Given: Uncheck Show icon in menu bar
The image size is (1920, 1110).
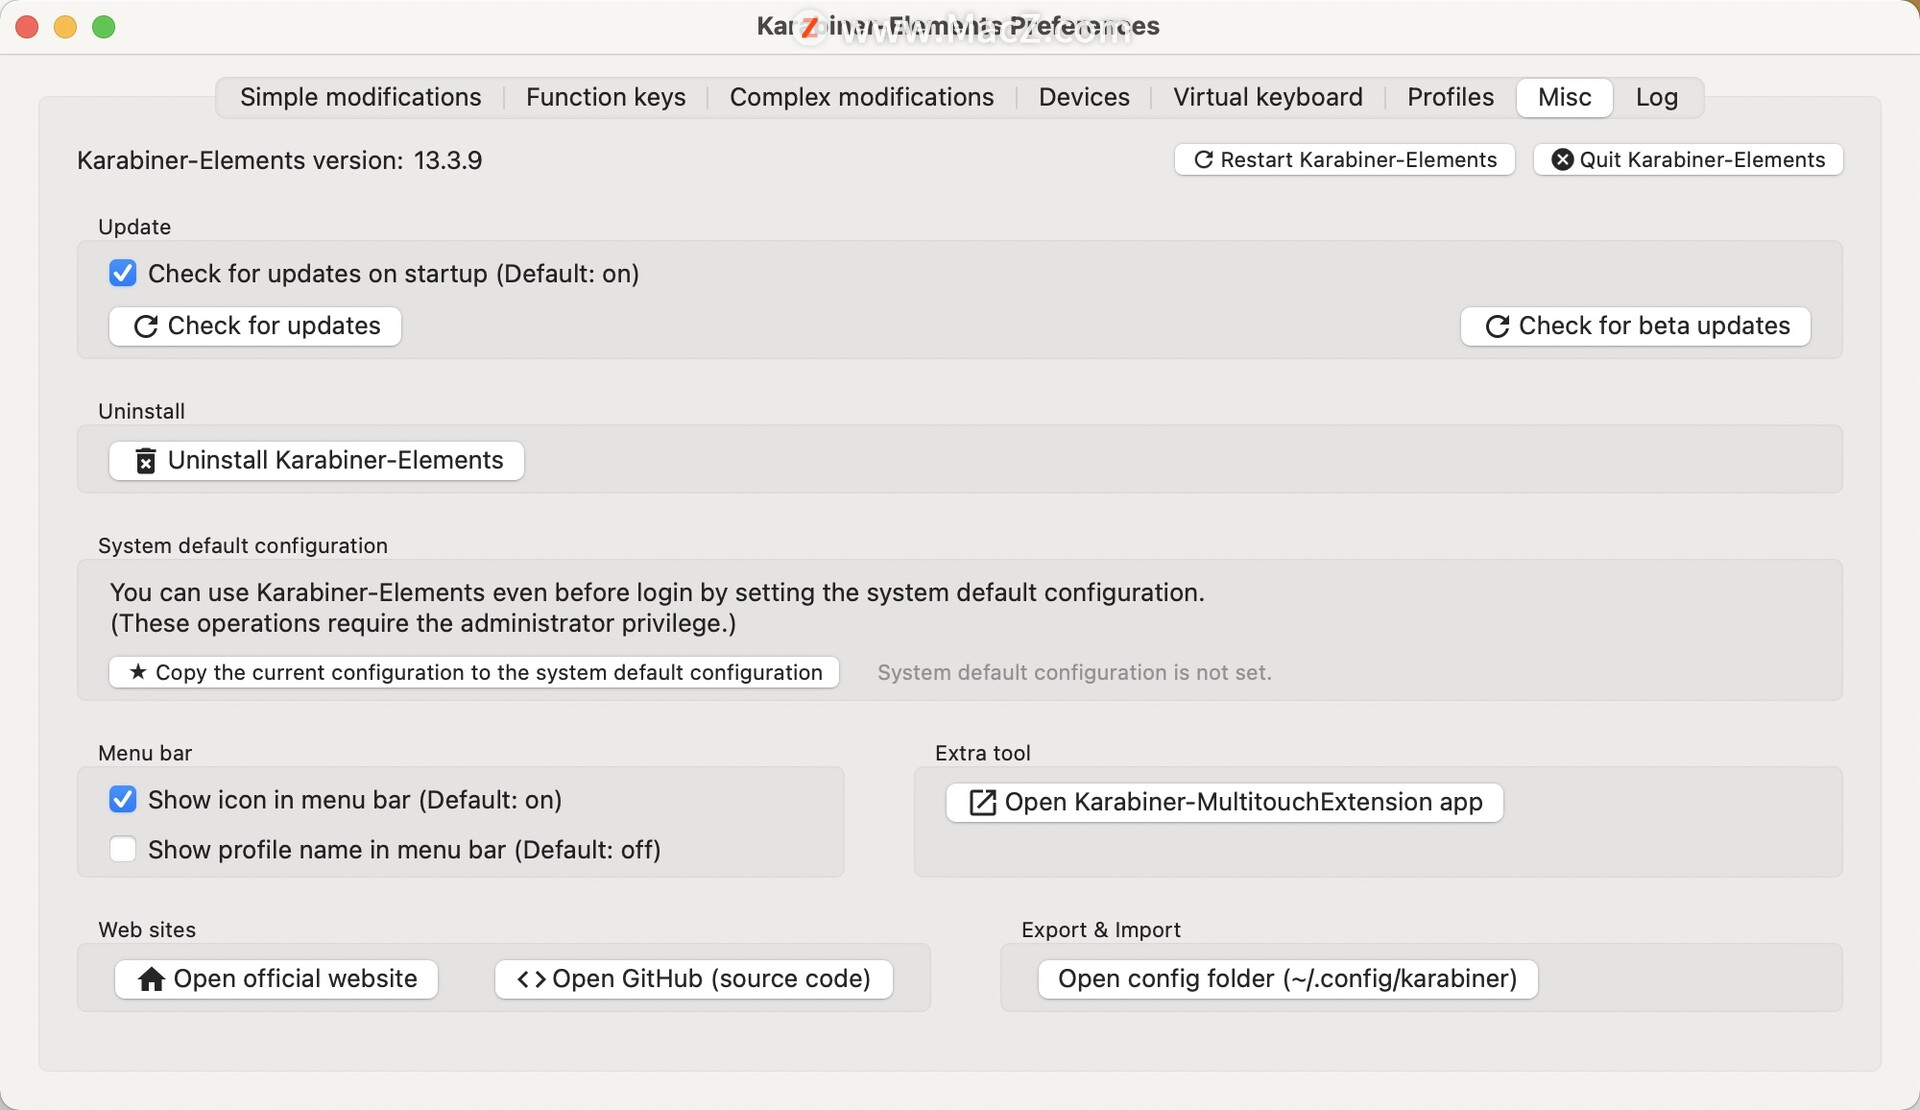Looking at the screenshot, I should (x=123, y=799).
